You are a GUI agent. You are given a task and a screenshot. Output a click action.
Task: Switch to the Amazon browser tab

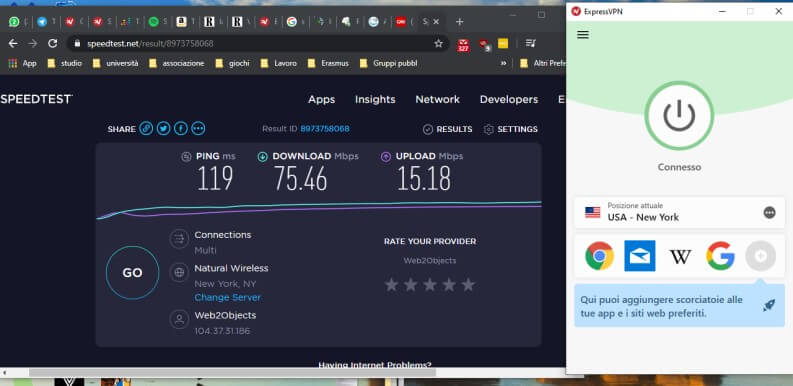pyautogui.click(x=181, y=22)
